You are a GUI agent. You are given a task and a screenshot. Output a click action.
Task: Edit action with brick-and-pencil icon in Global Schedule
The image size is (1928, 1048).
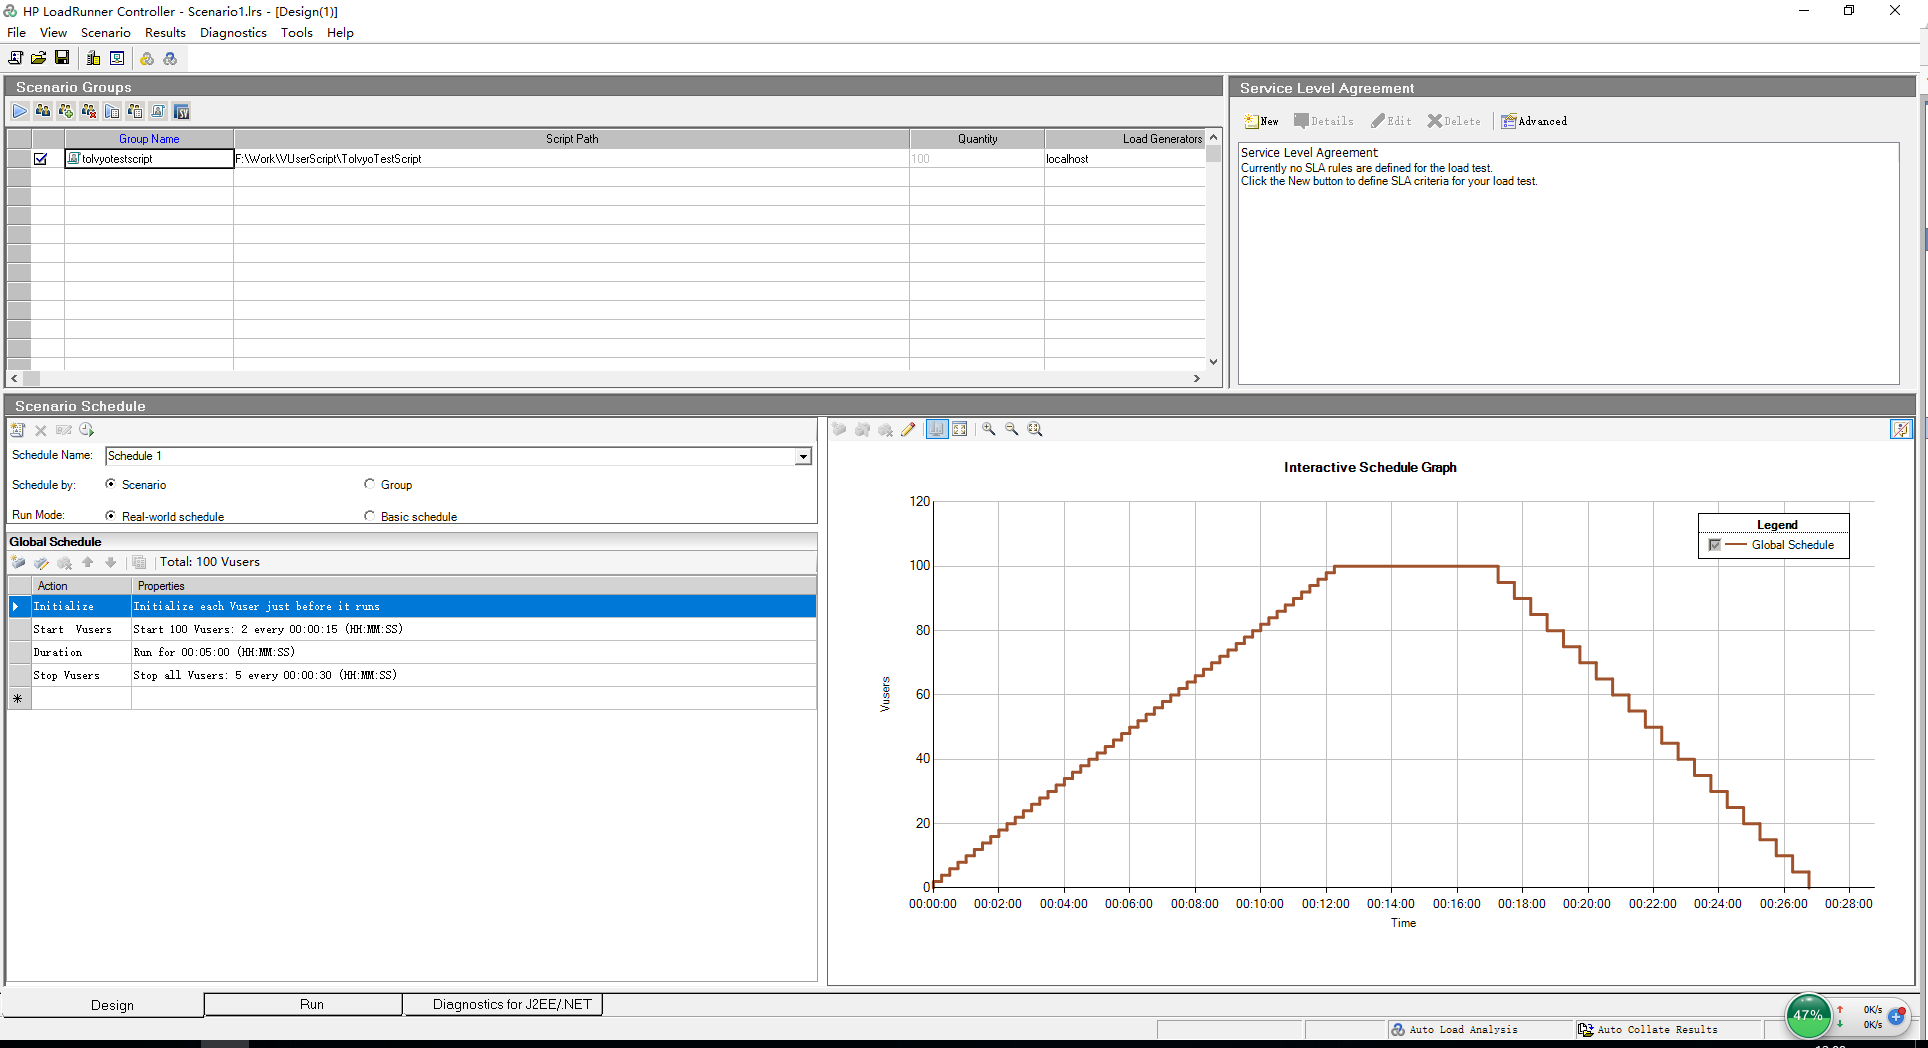pyautogui.click(x=41, y=562)
